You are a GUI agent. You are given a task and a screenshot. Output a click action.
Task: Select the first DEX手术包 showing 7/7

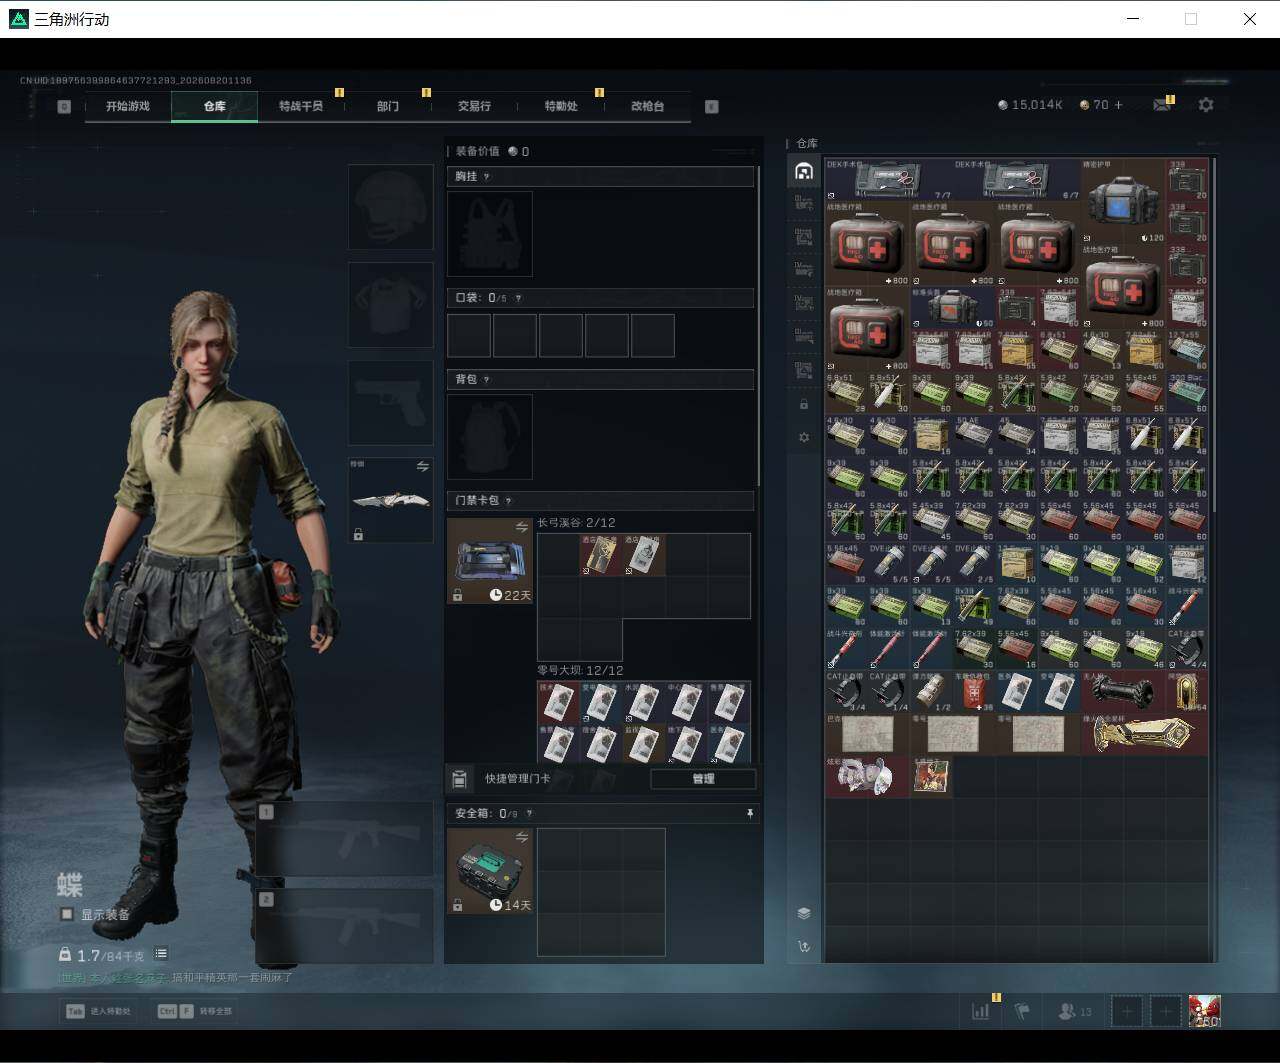tap(889, 179)
